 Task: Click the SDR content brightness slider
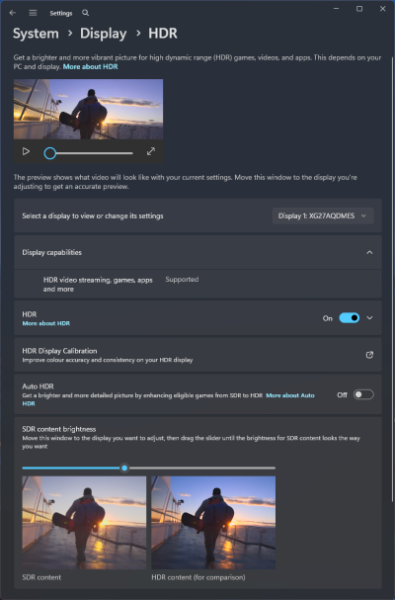[x=149, y=468]
